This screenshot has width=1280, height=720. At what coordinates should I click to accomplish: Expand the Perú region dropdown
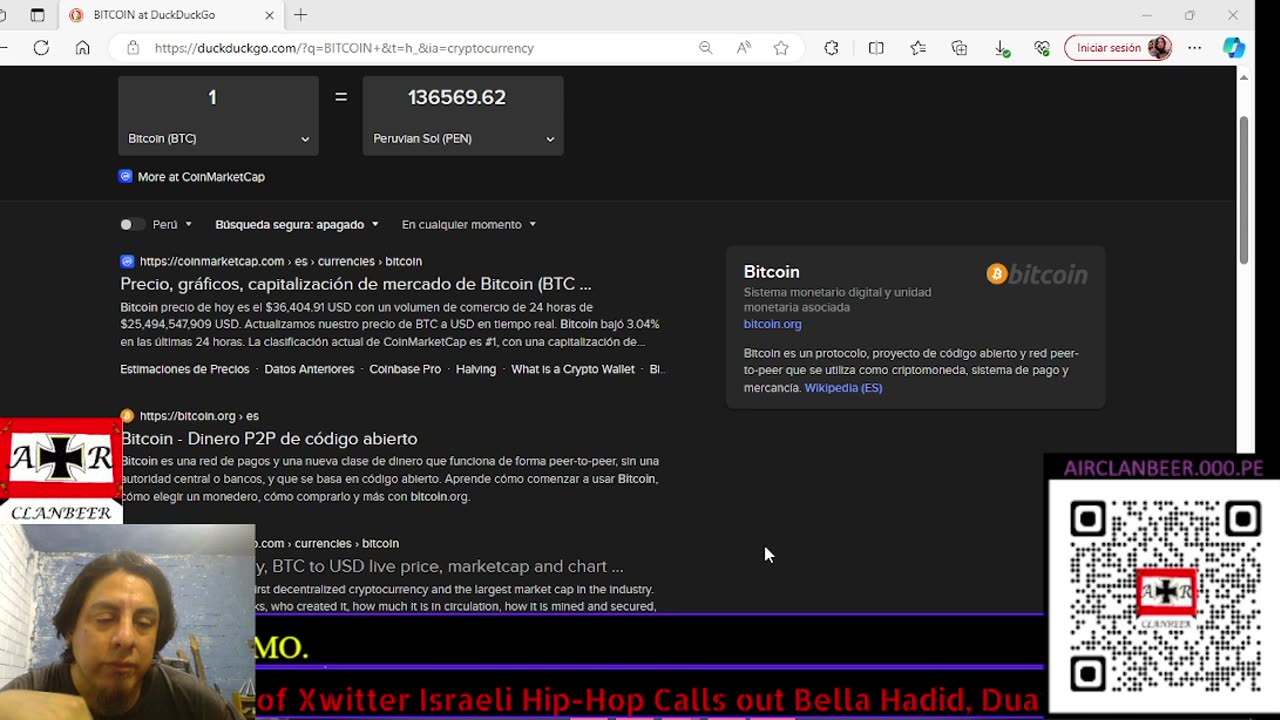point(172,225)
